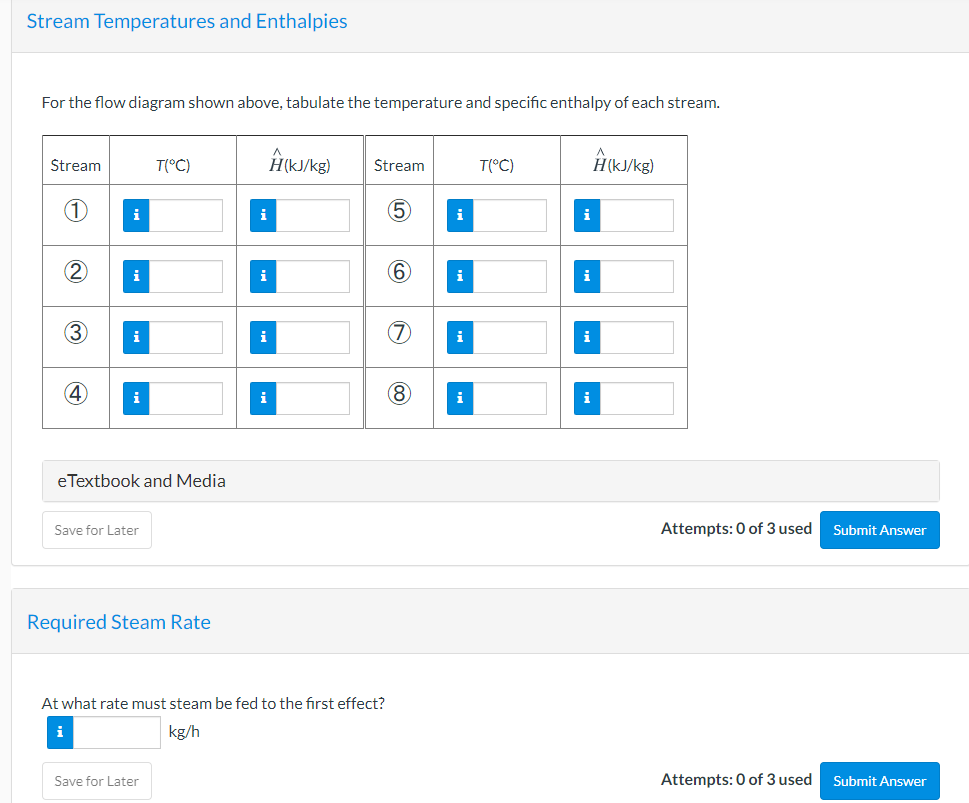969x803 pixels.
Task: Click info icon for Stream 4 enthalpy
Action: tap(263, 398)
